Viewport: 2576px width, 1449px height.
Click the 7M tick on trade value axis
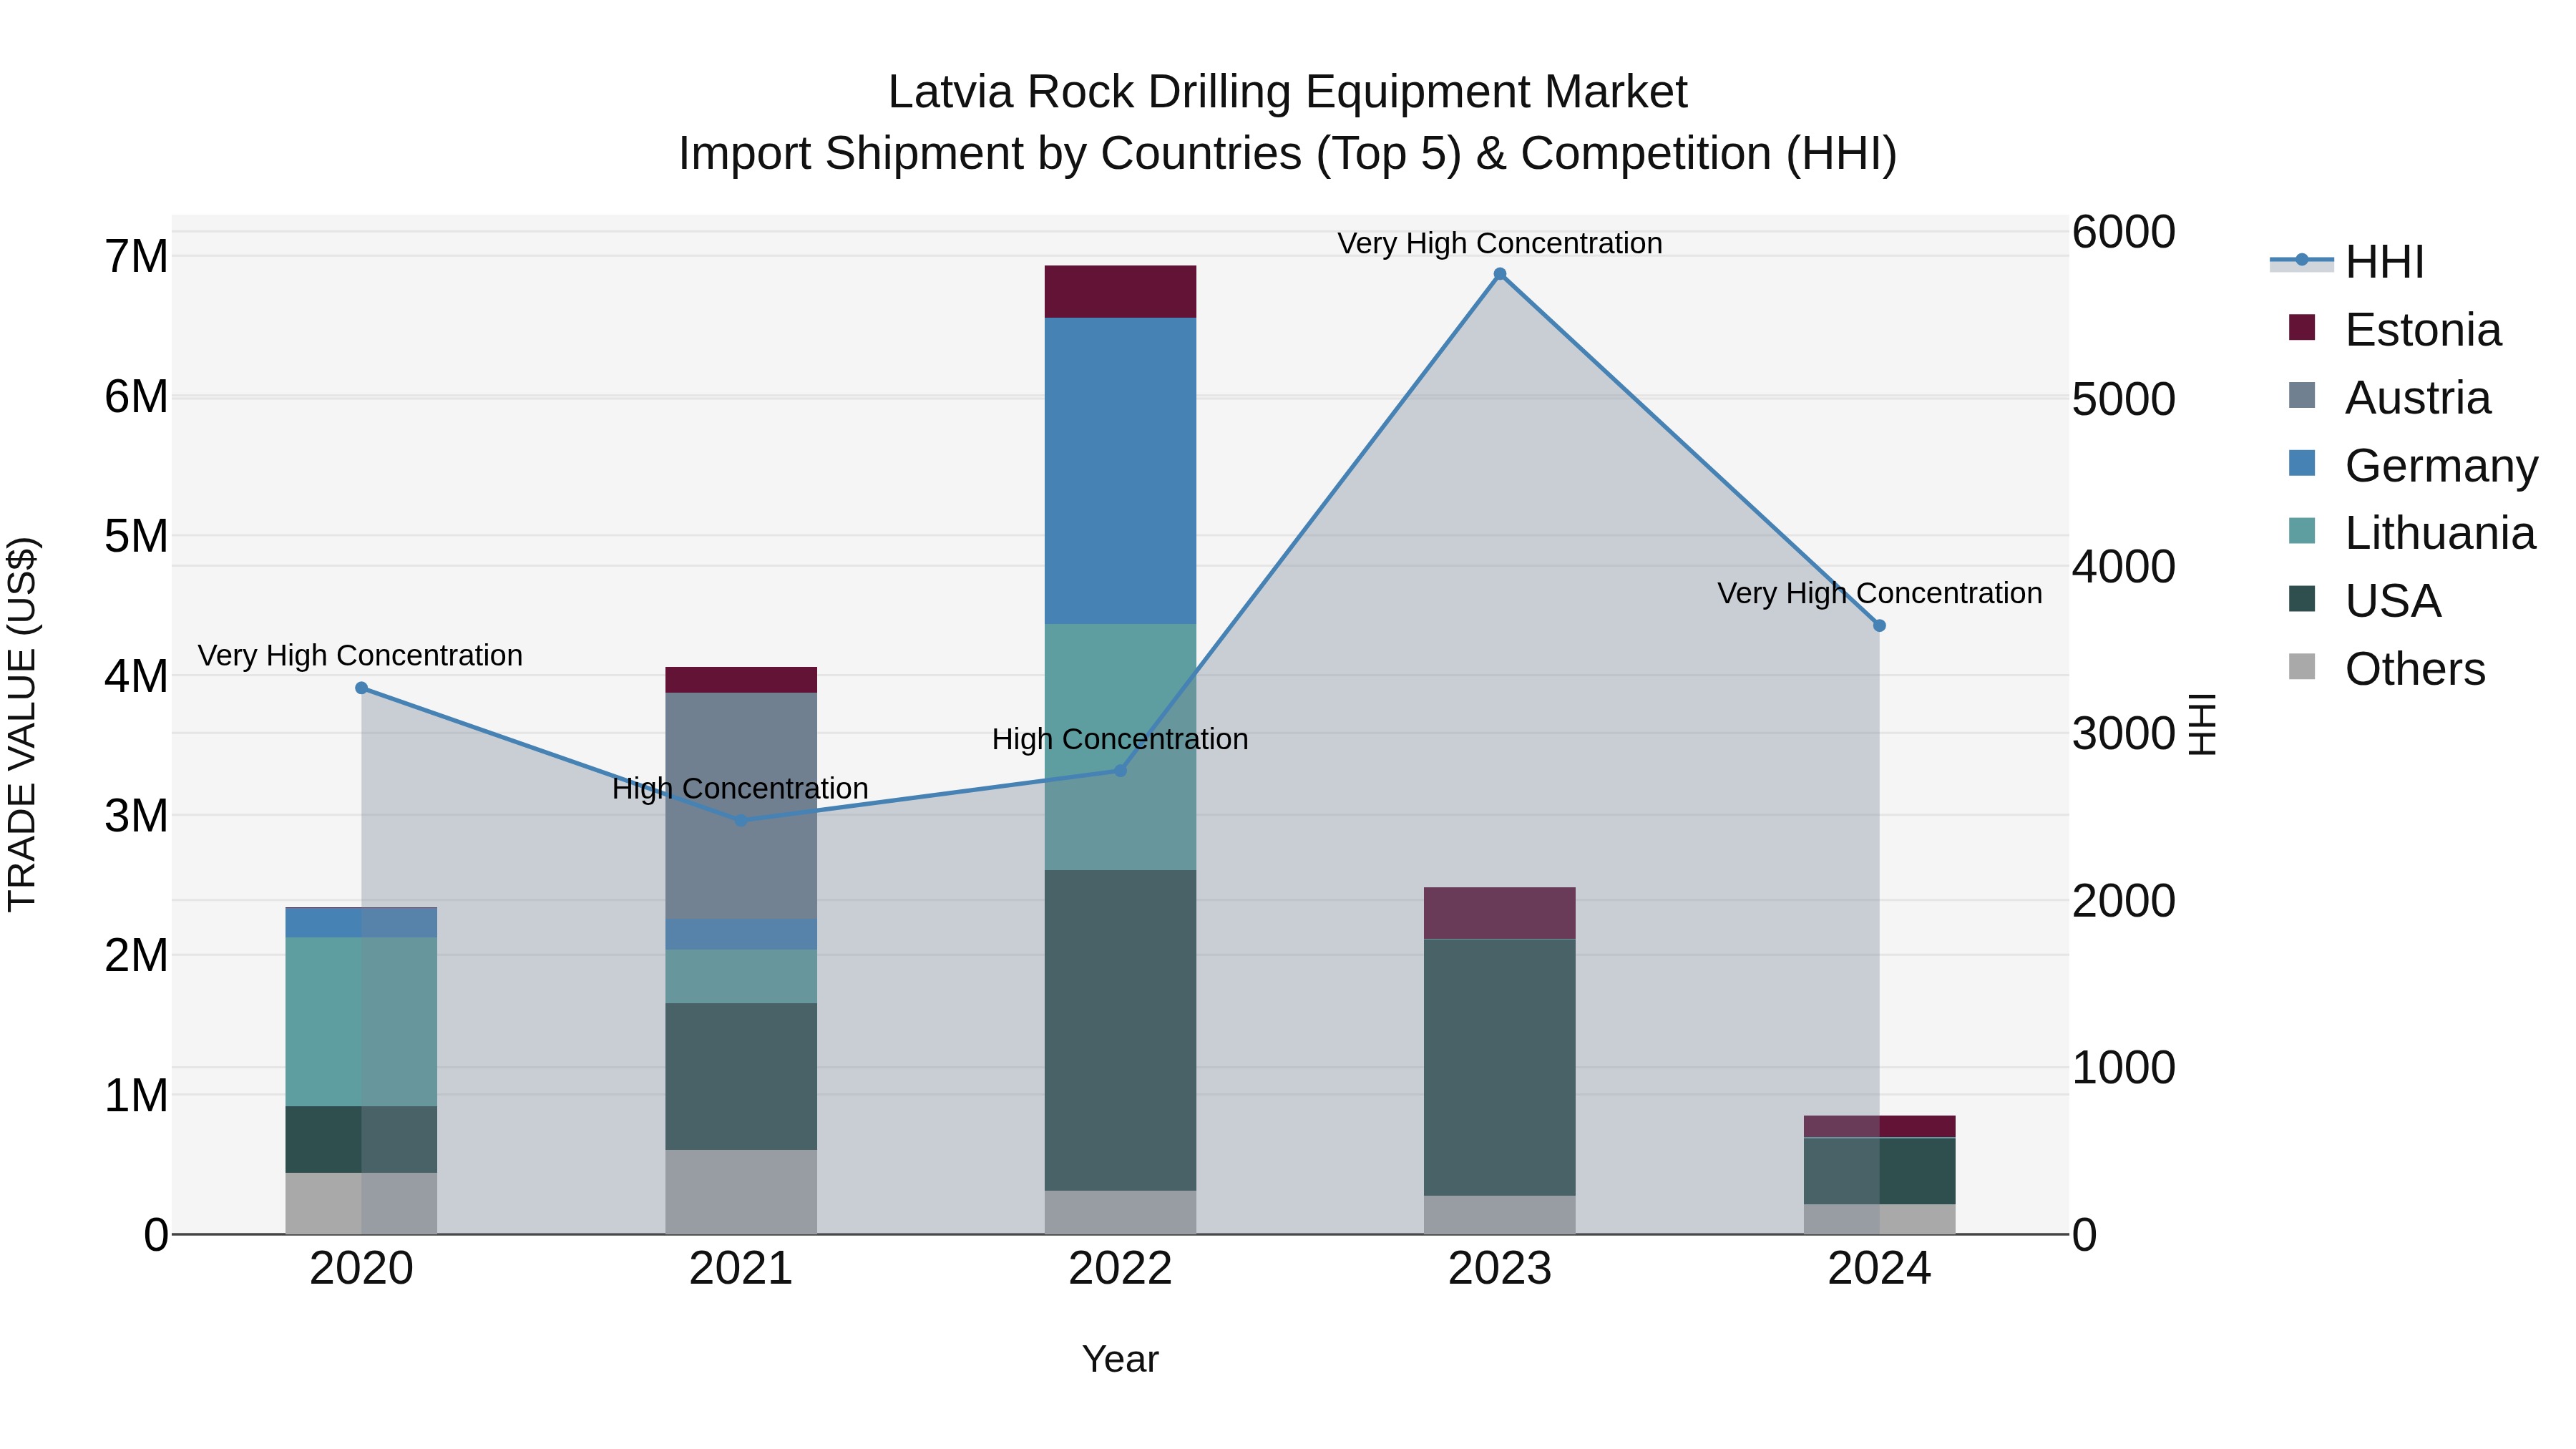136,257
